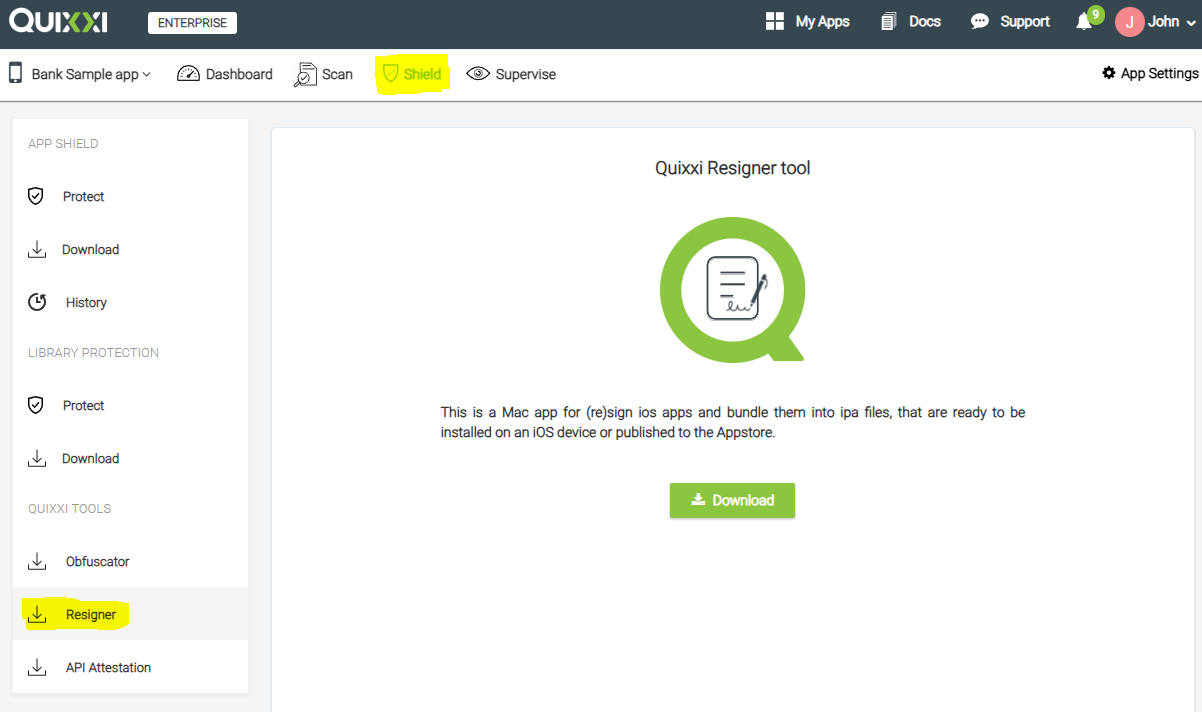
Task: Click download icon under App Shield
Action: pyautogui.click(x=37, y=249)
